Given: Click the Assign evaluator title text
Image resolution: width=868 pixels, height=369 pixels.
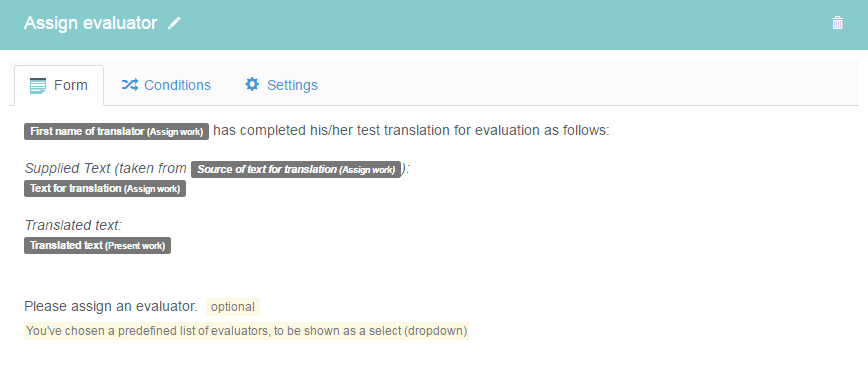Looking at the screenshot, I should click(x=91, y=23).
